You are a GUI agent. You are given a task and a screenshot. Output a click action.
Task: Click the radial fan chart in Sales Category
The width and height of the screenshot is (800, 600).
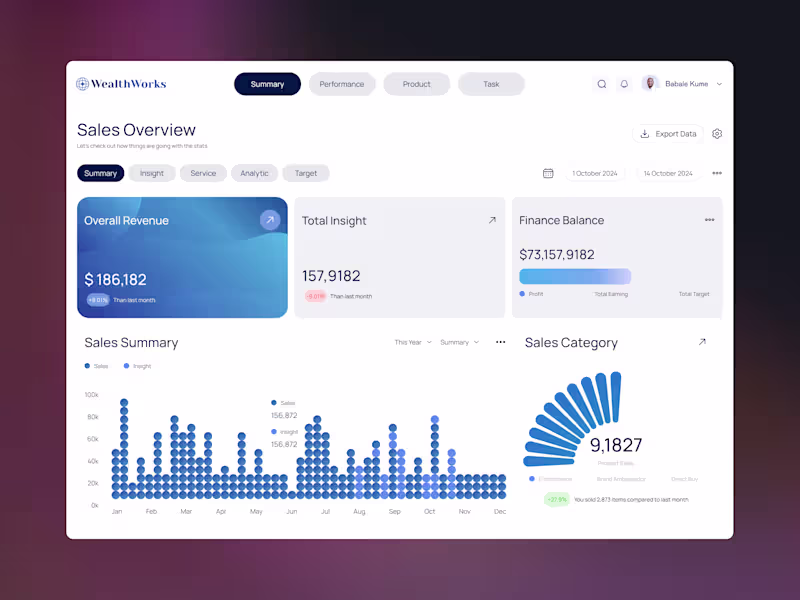572,419
